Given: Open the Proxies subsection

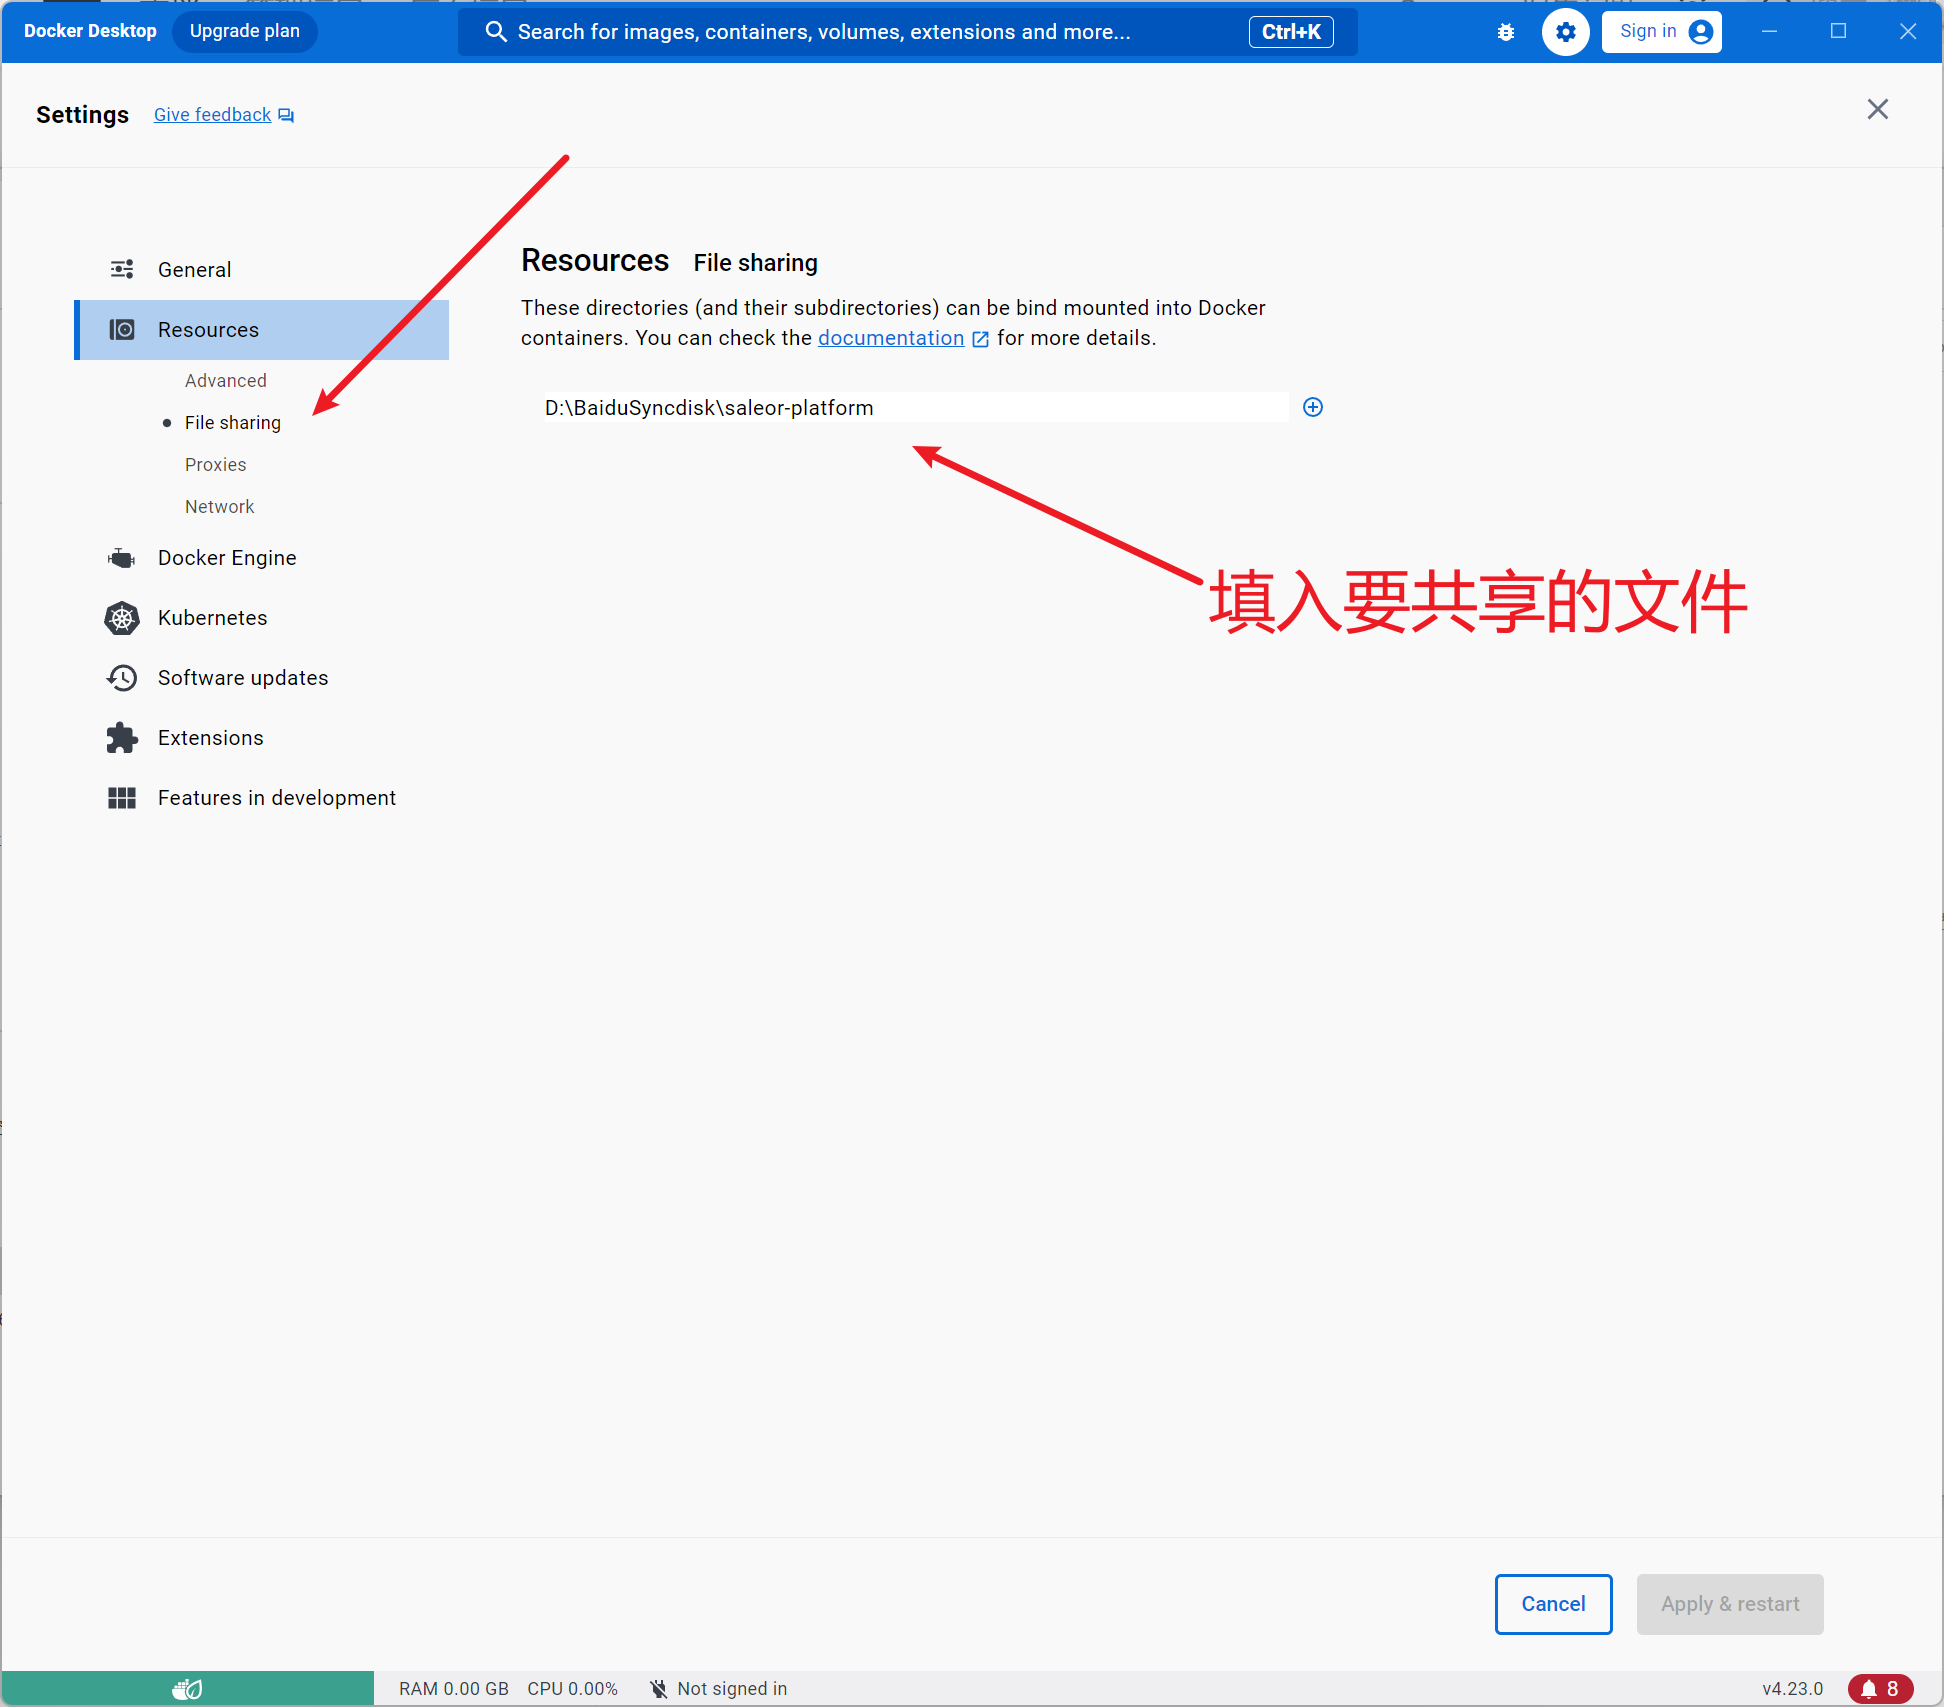Looking at the screenshot, I should coord(215,465).
